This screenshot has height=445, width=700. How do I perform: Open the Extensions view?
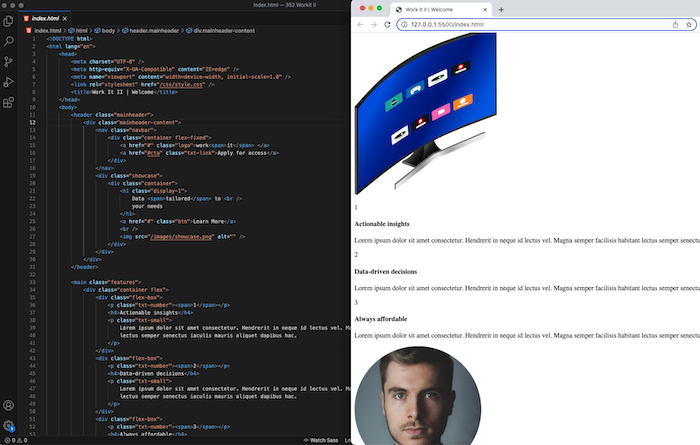click(8, 103)
